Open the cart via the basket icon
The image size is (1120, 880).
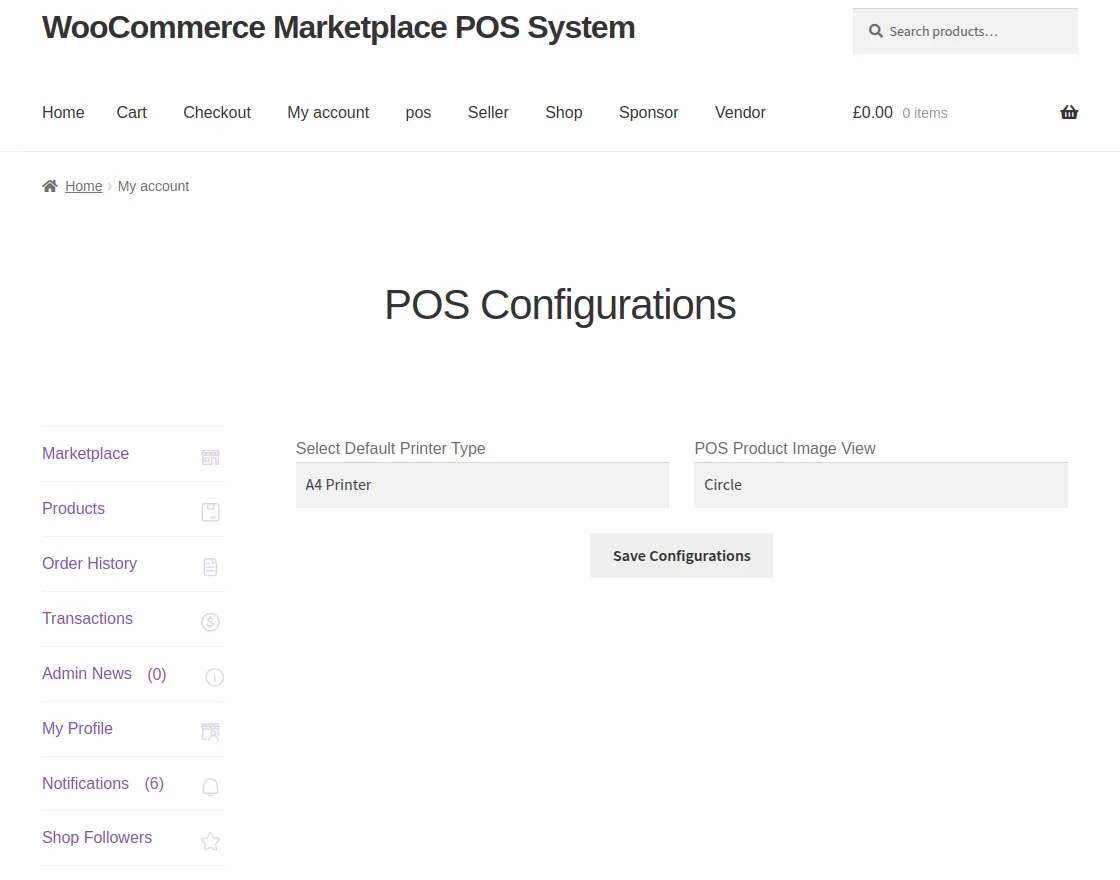point(1069,112)
